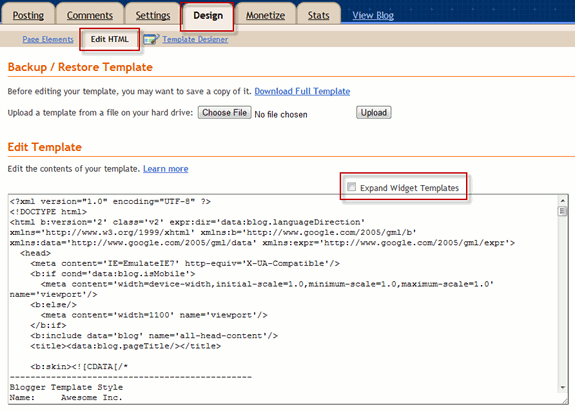Select the Edit HTML sub-tab
This screenshot has width=575, height=411.
click(x=110, y=39)
